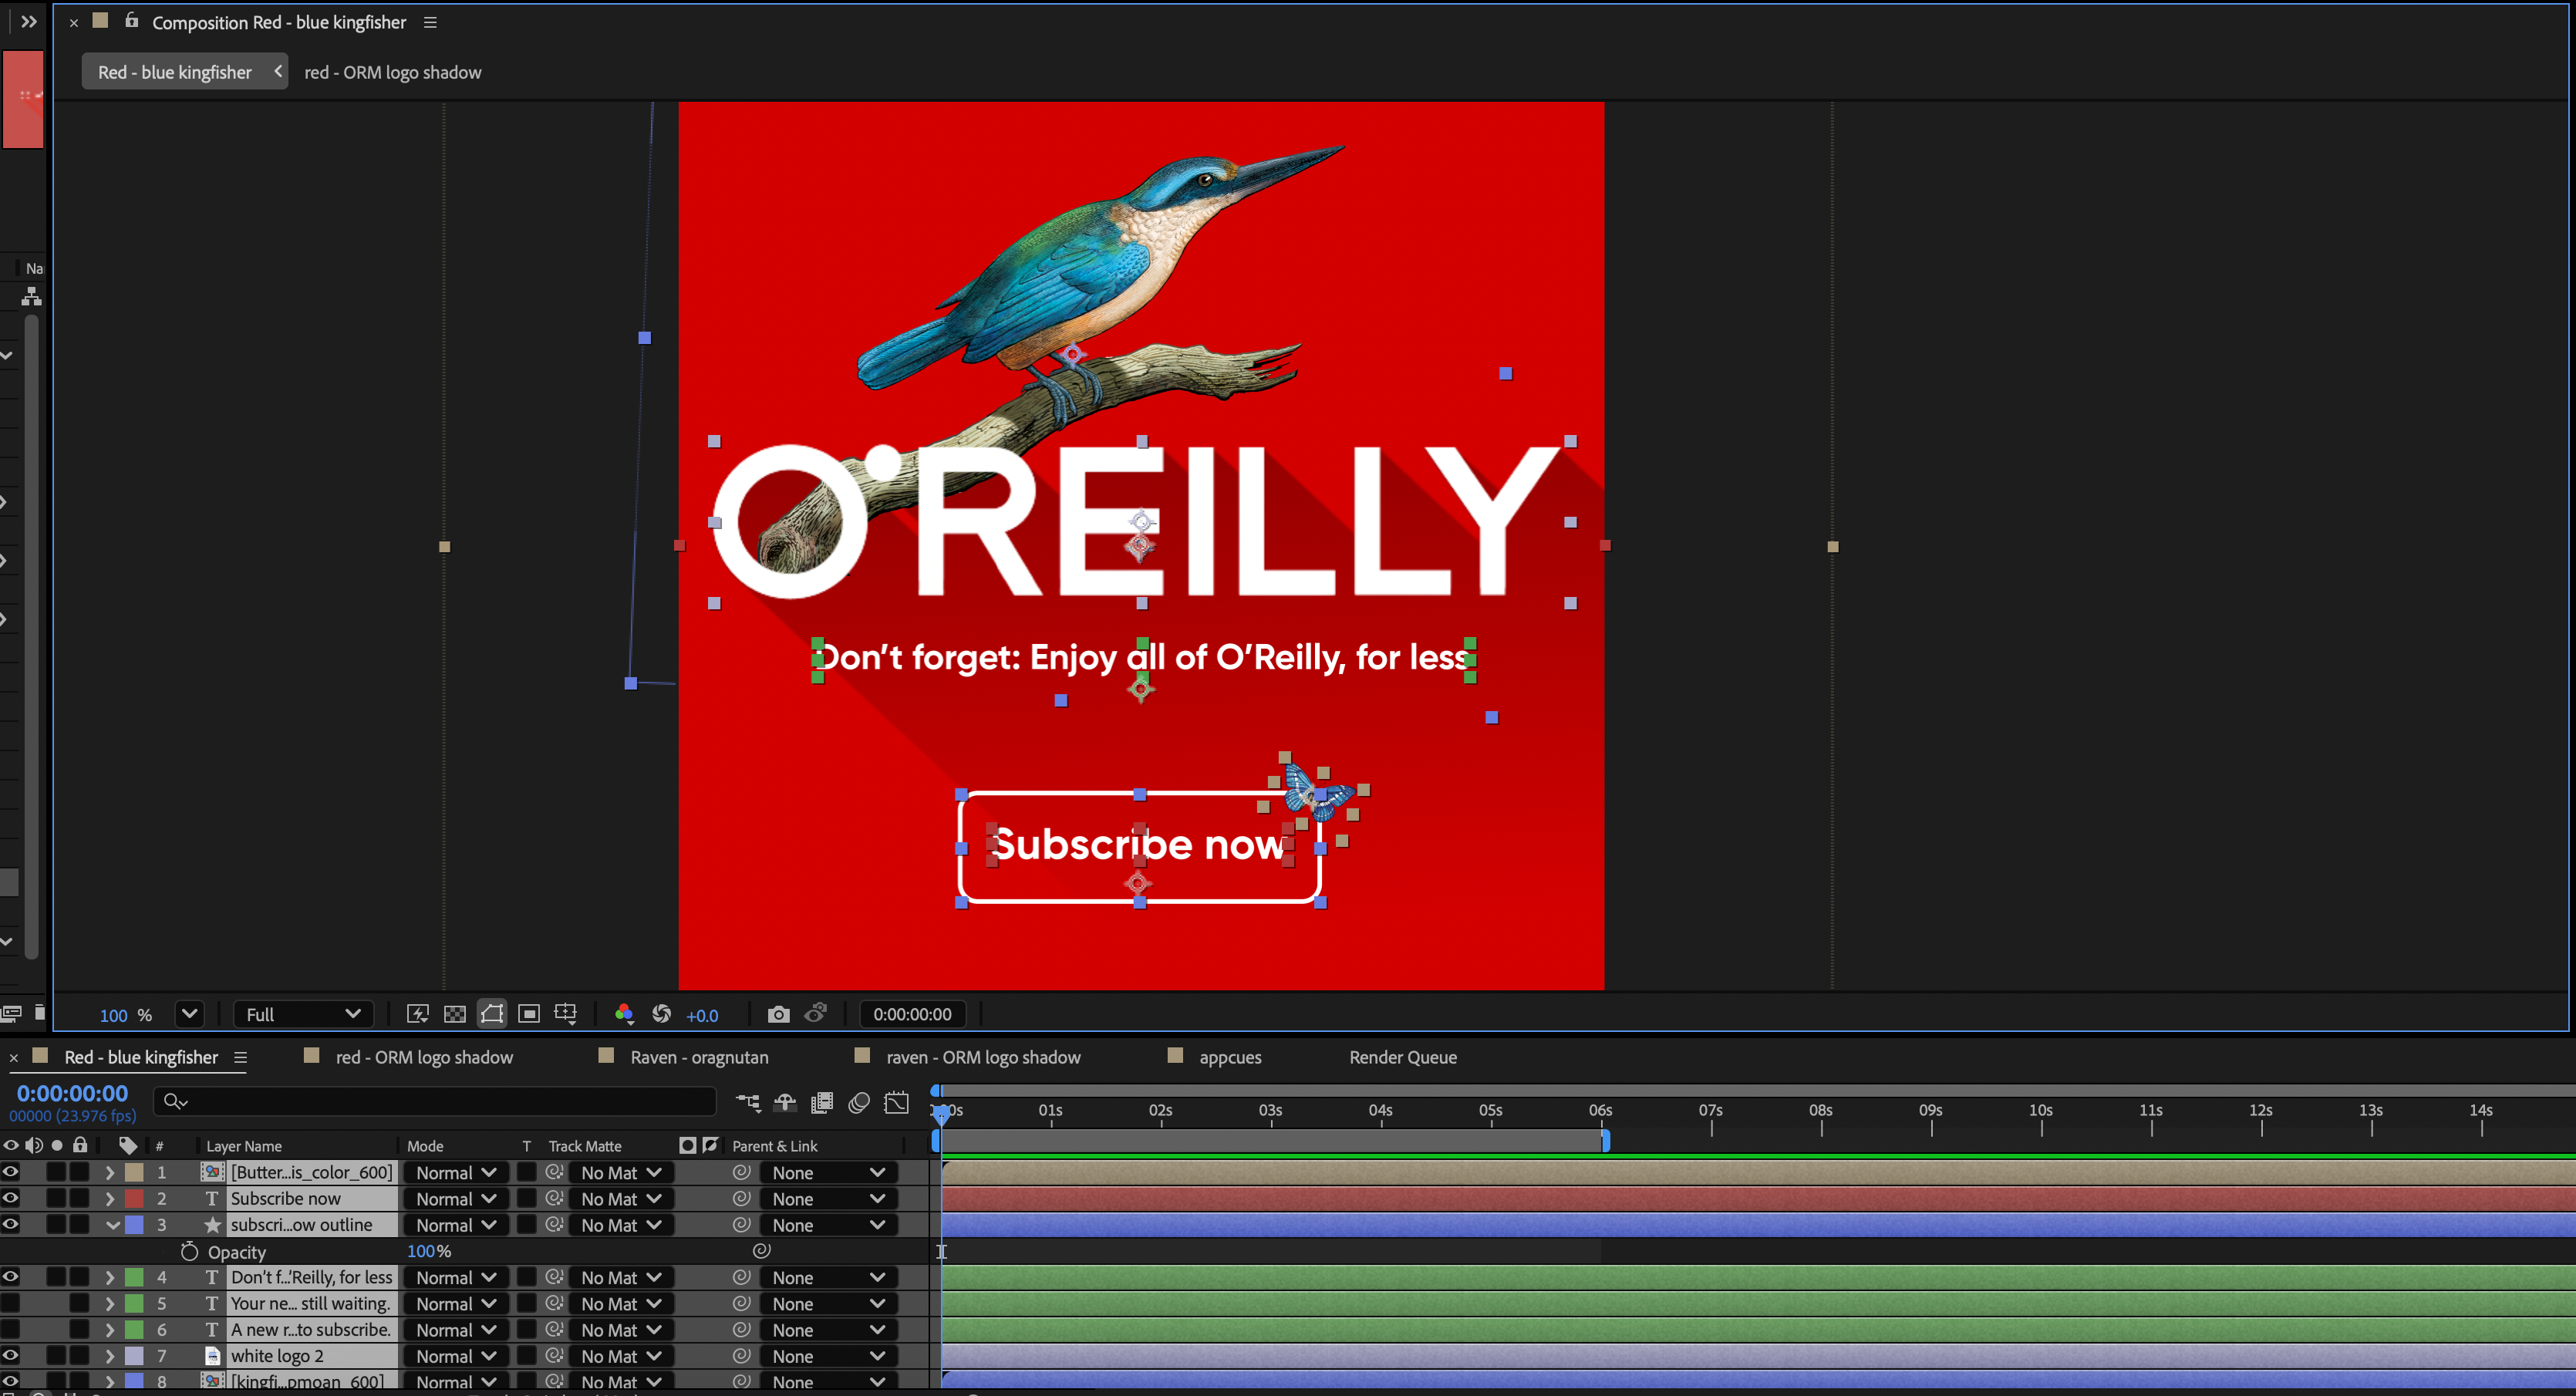Click the Frame Blending icon
The width and height of the screenshot is (2576, 1396).
point(822,1102)
